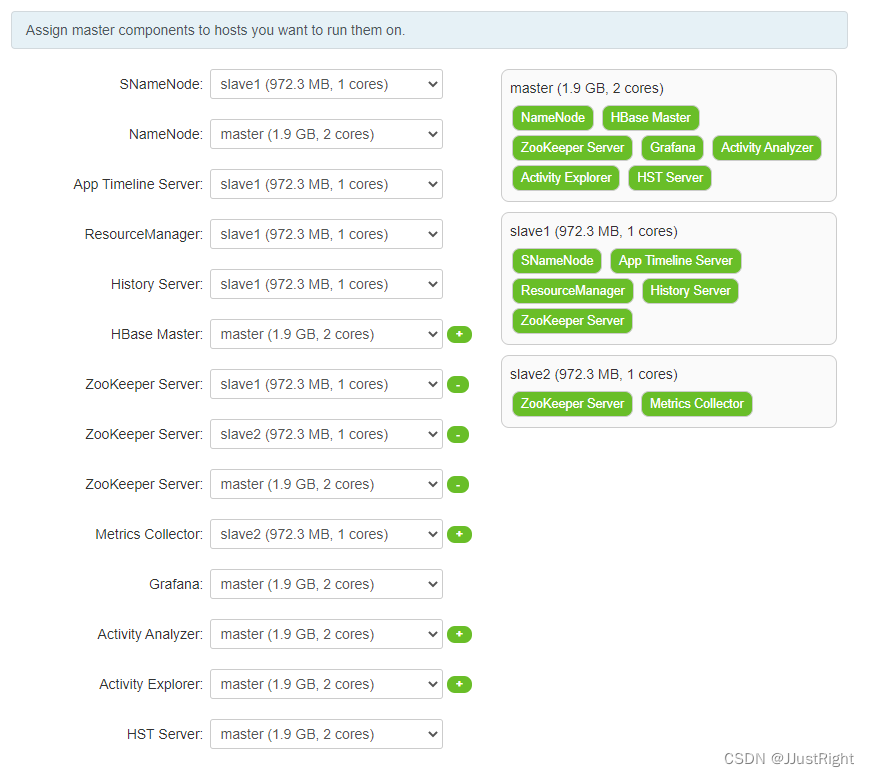Open the Metrics Collector host dropdown
The image size is (869, 777).
pos(326,534)
